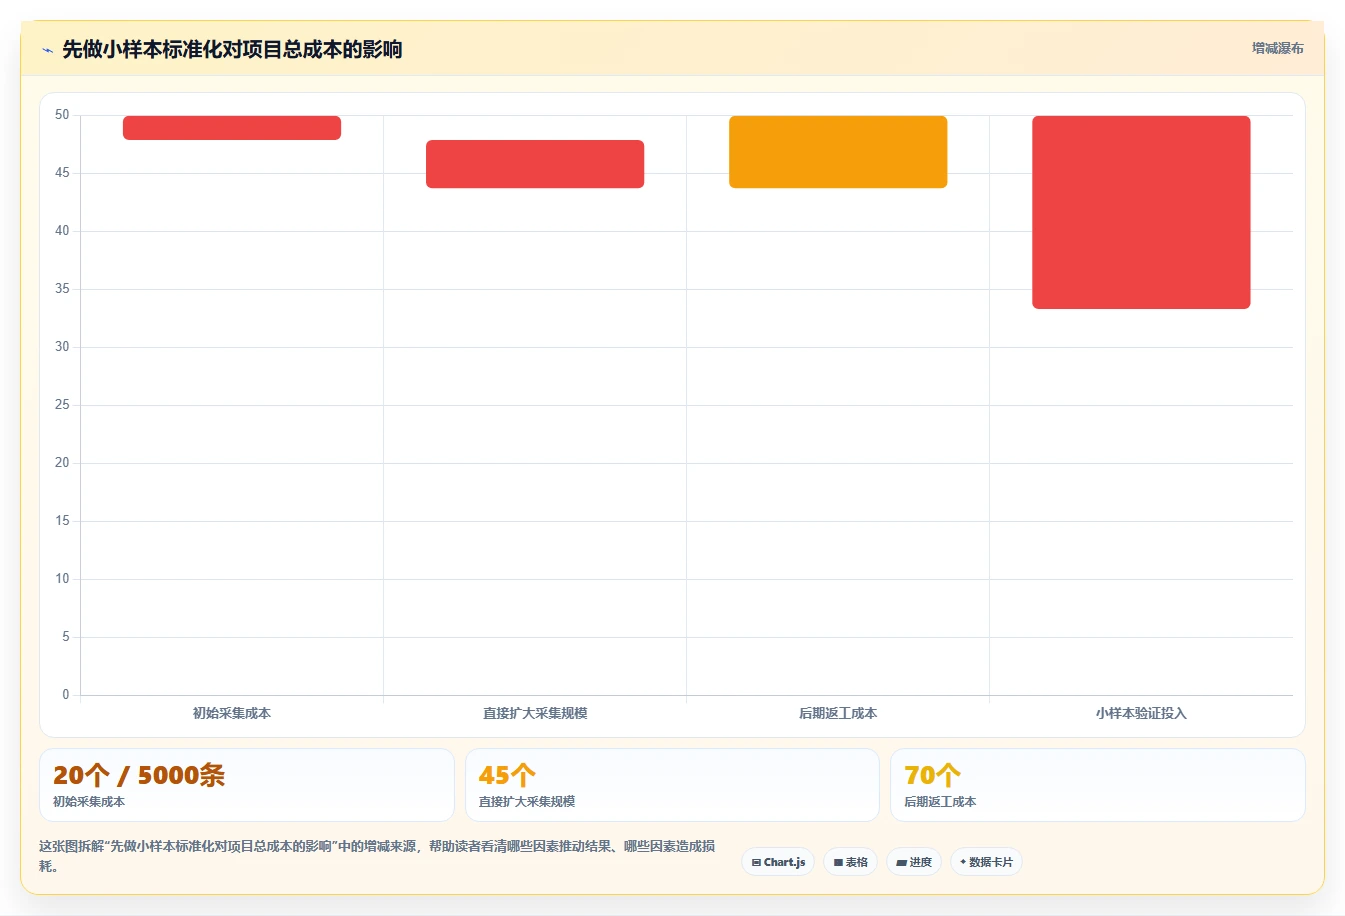This screenshot has height=916, width=1345.
Task: Click the 后期返工成本 caption in the stat card
Action: click(x=940, y=802)
